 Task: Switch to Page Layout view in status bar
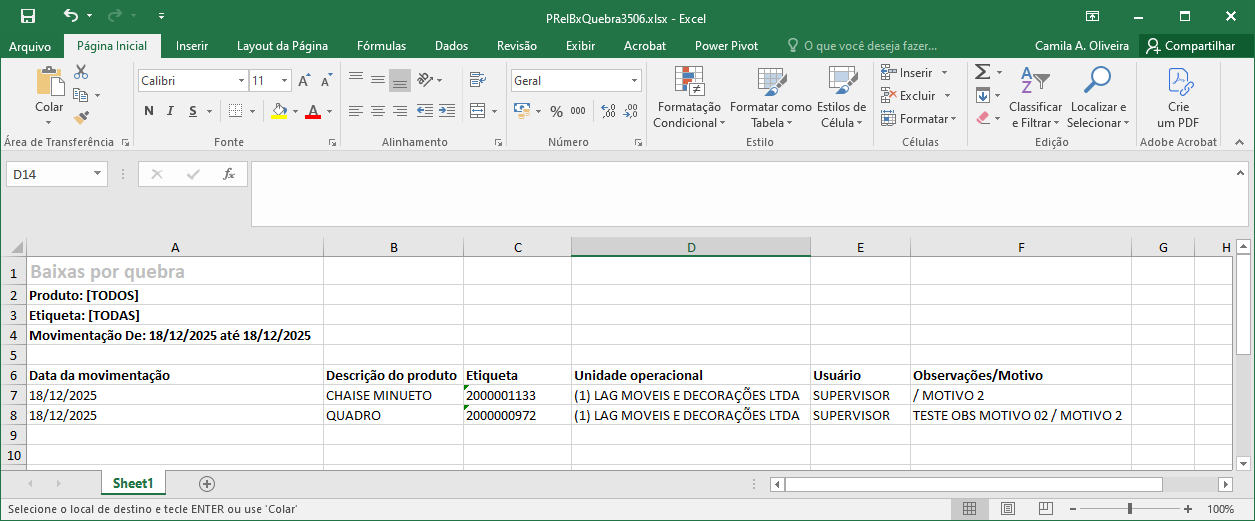(1007, 509)
